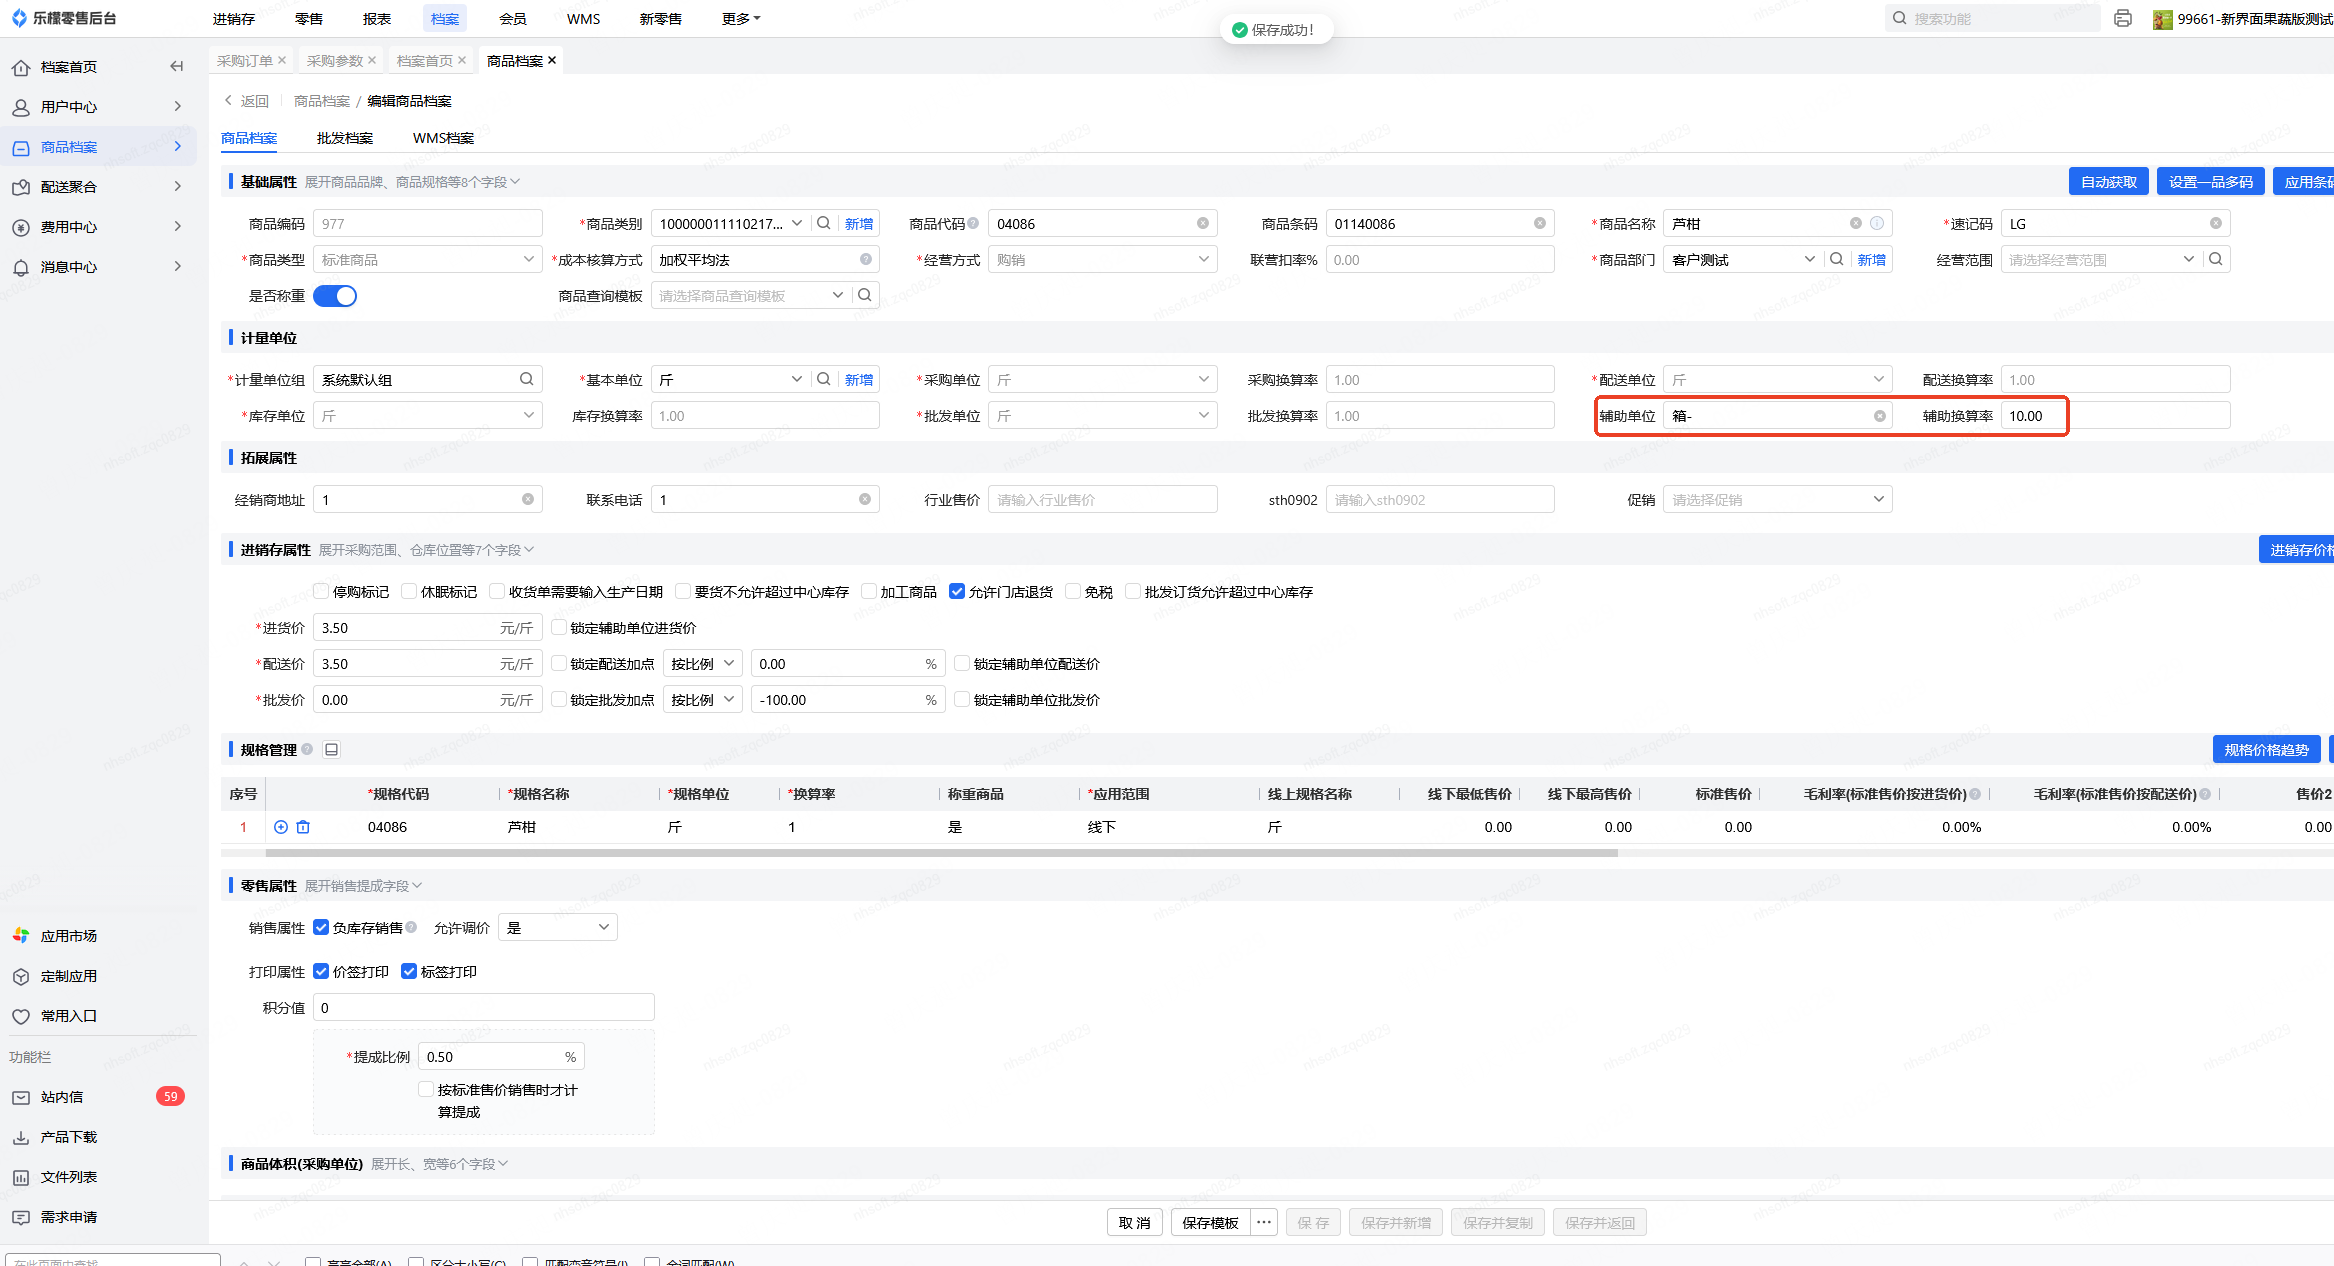Clear the 辅助单位 field with the x icon
The height and width of the screenshot is (1266, 2334).
tap(1879, 416)
